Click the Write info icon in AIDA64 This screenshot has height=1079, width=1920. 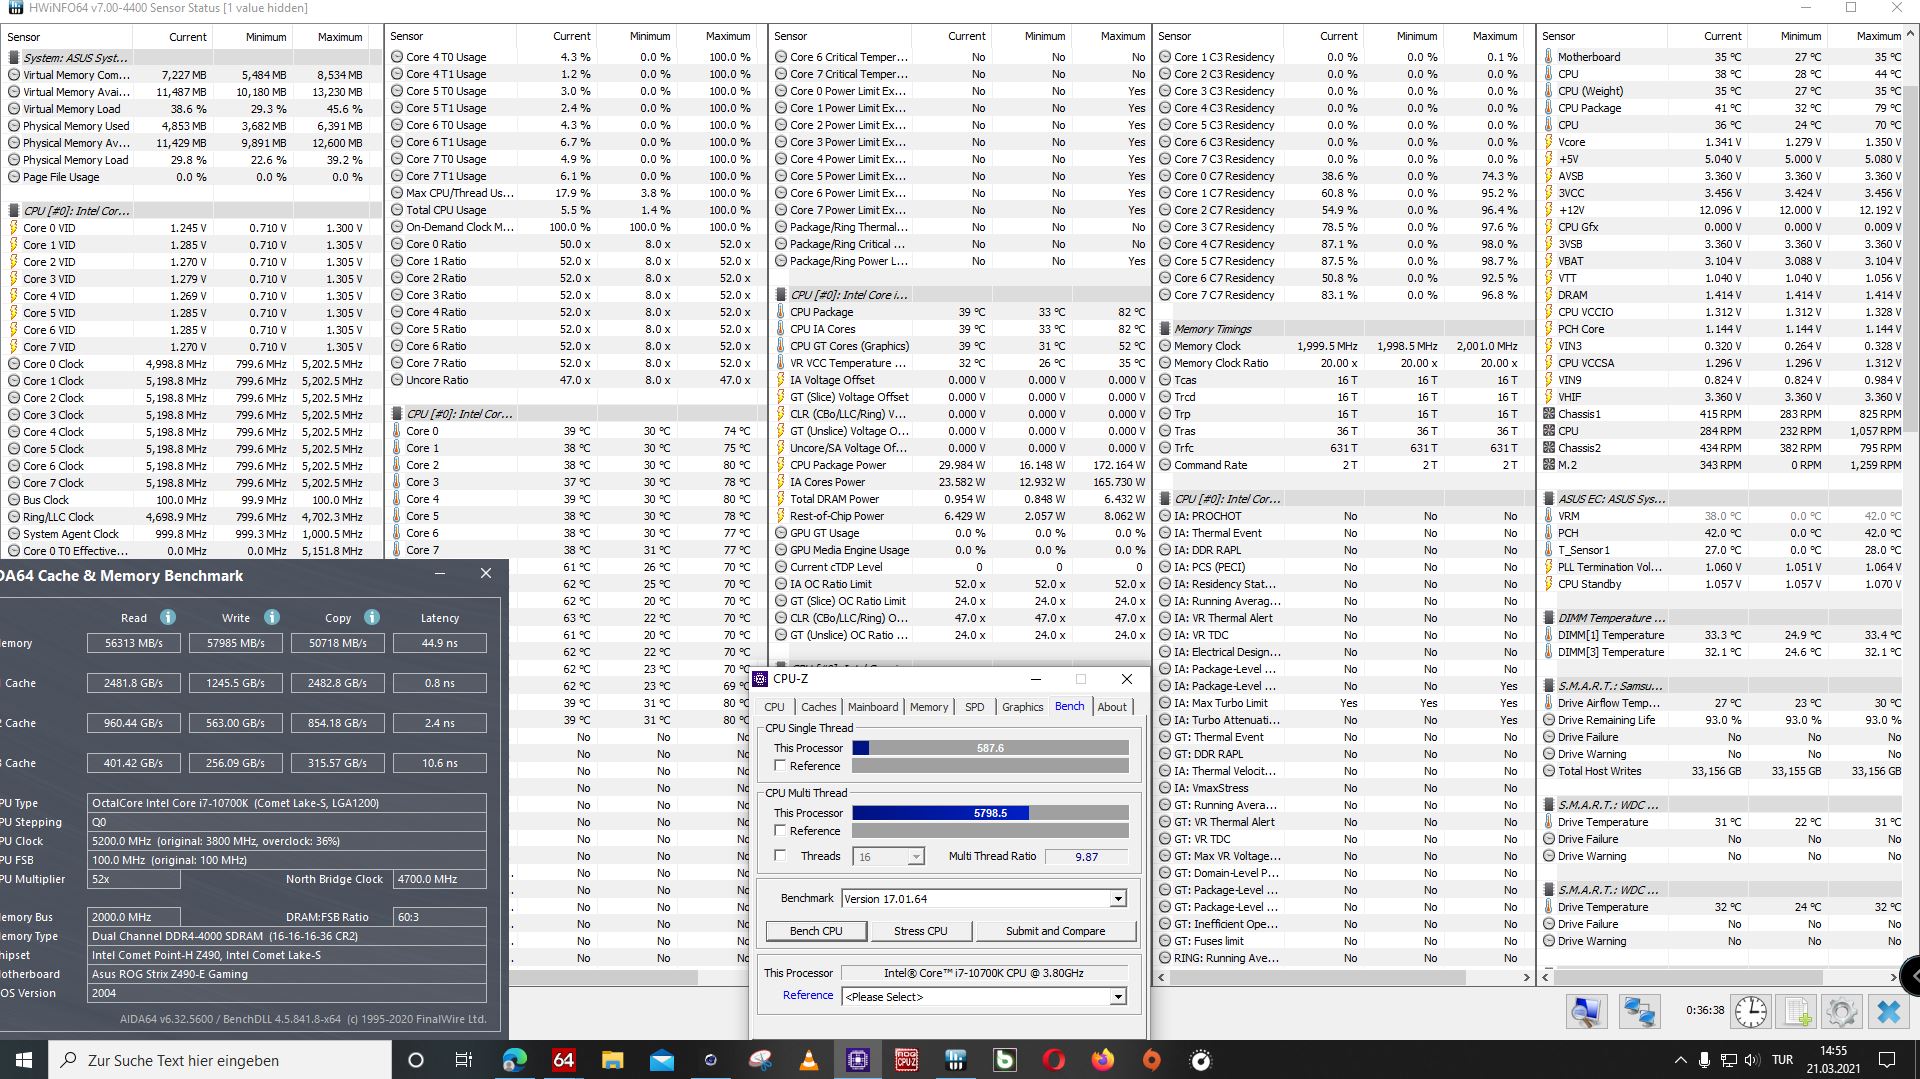272,617
